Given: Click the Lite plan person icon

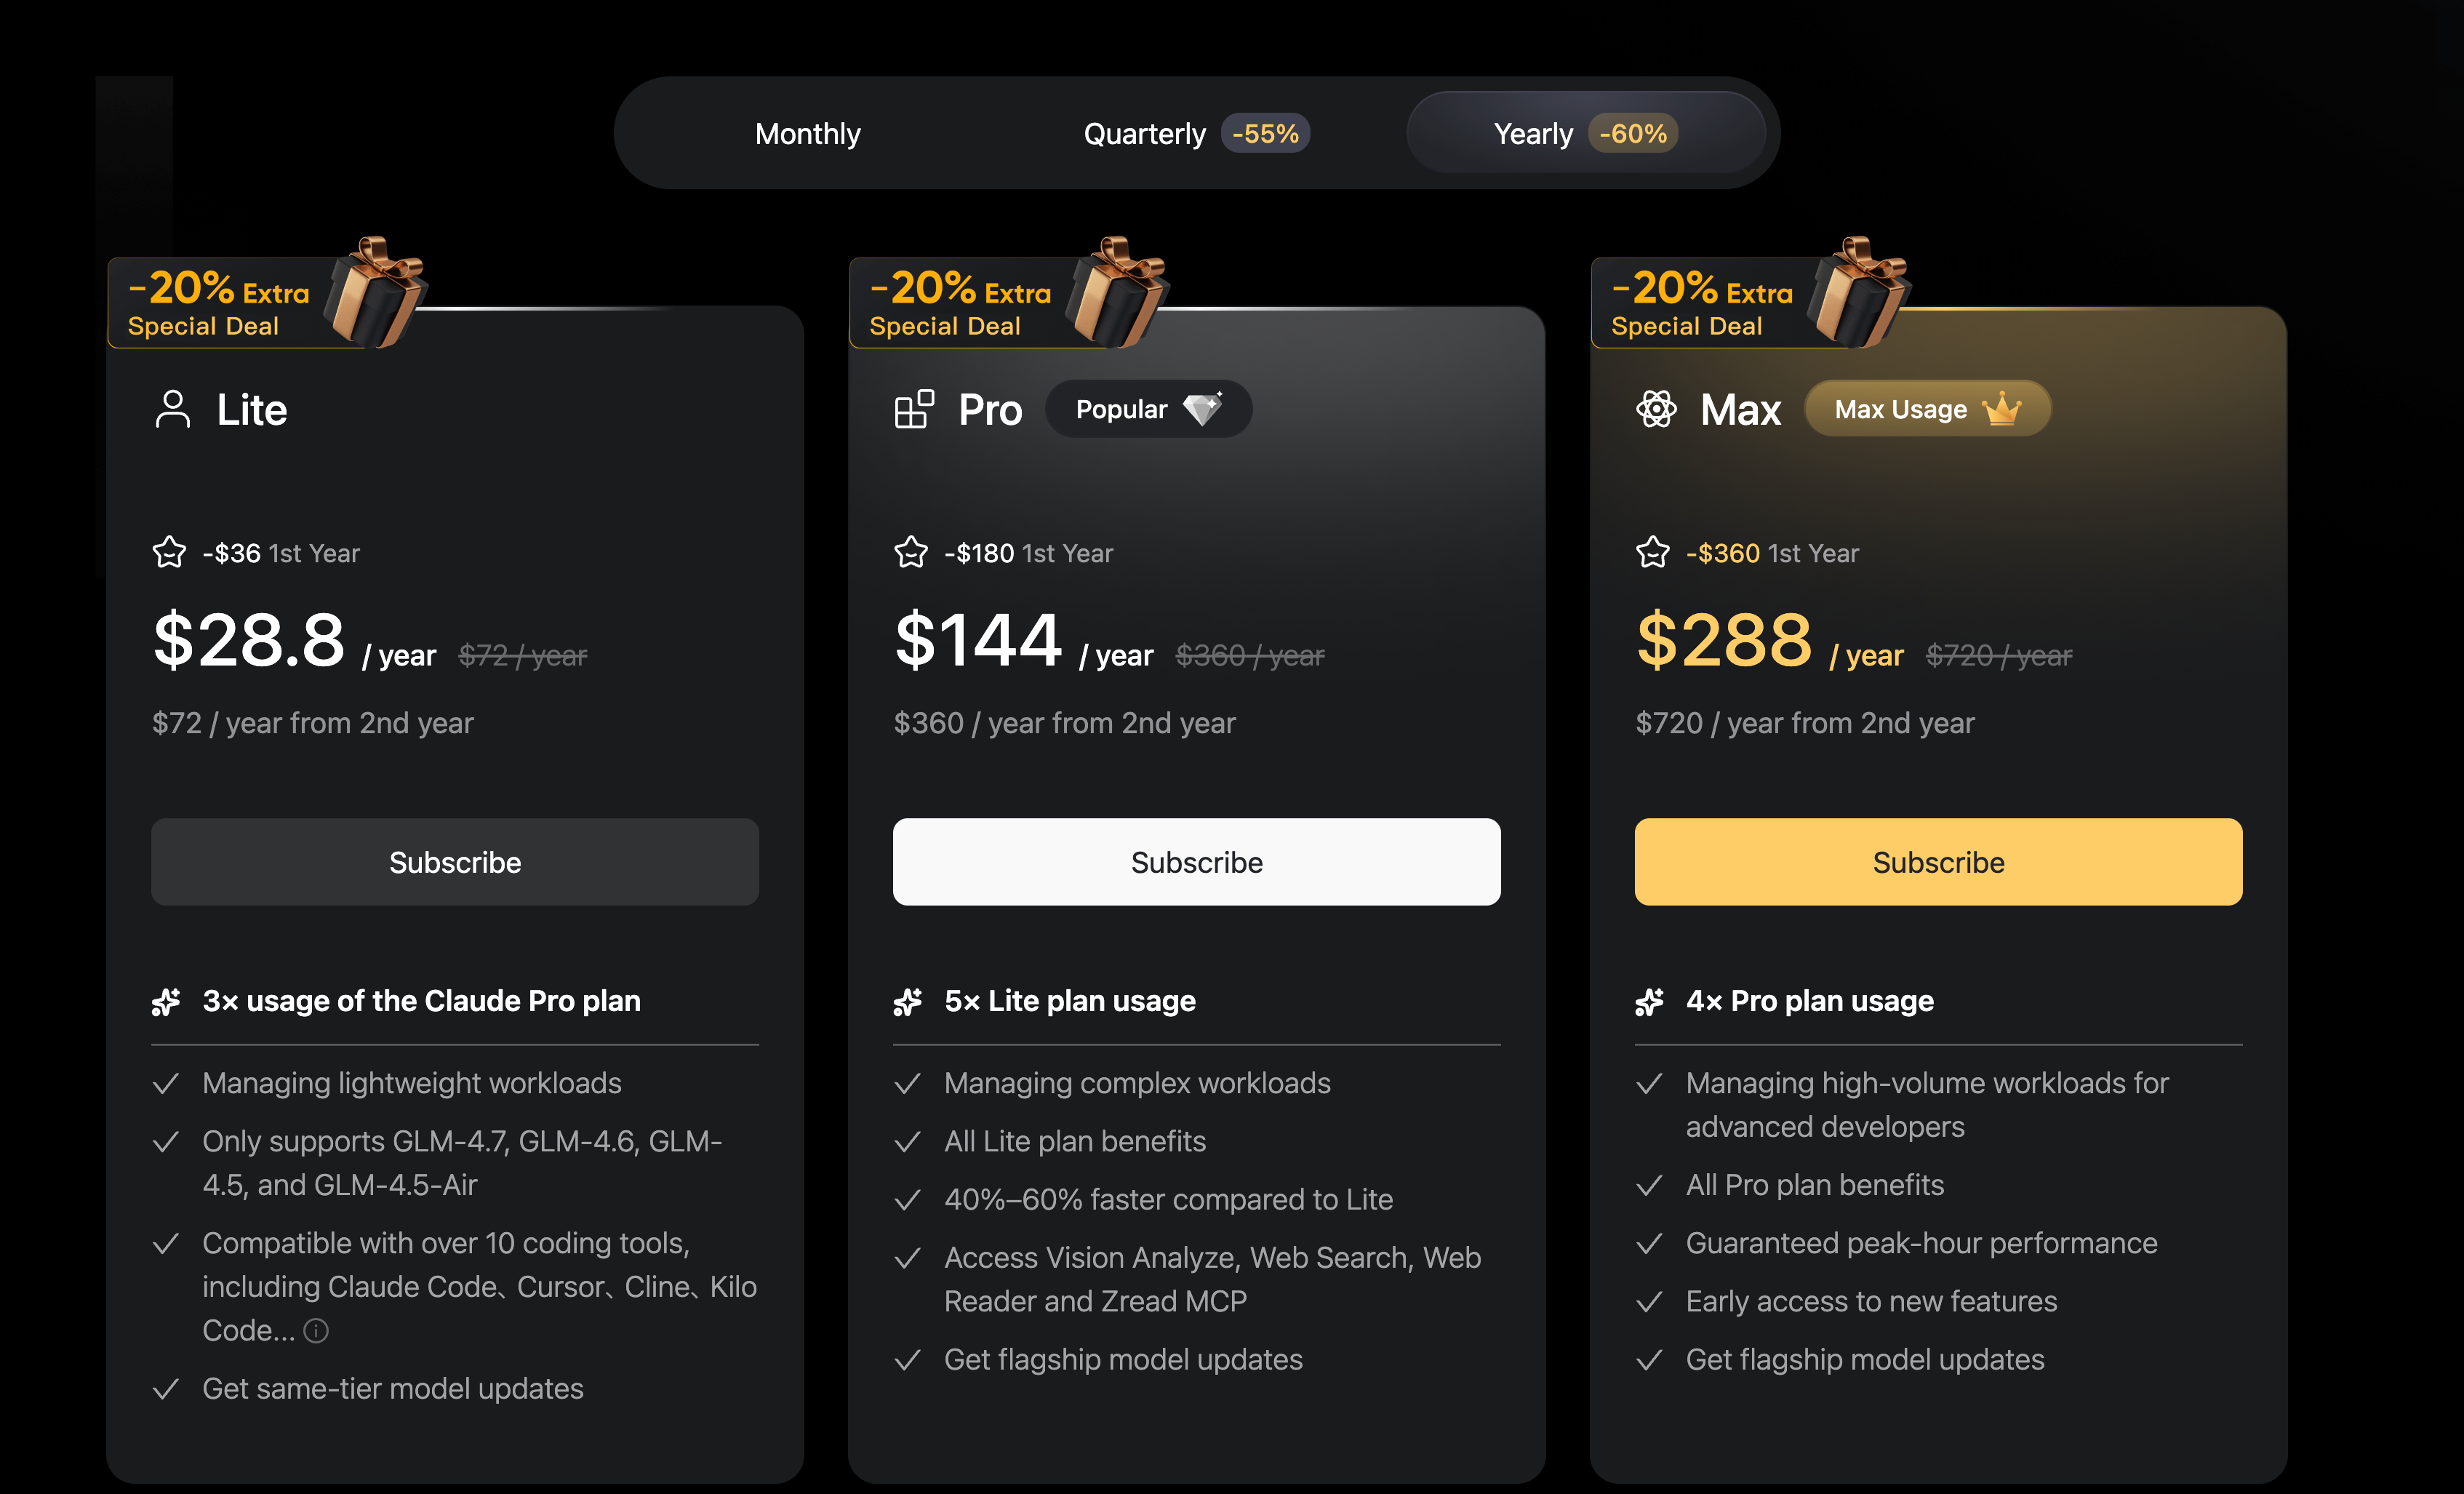Looking at the screenshot, I should [173, 409].
